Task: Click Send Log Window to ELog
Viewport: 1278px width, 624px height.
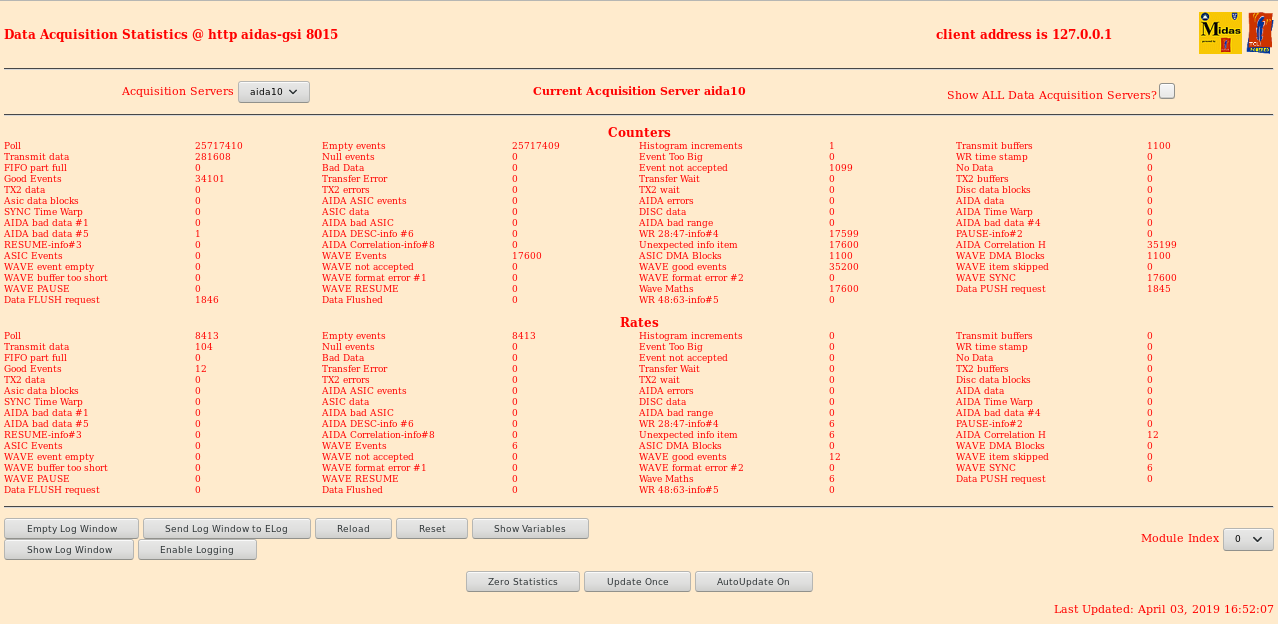Action: click(226, 529)
